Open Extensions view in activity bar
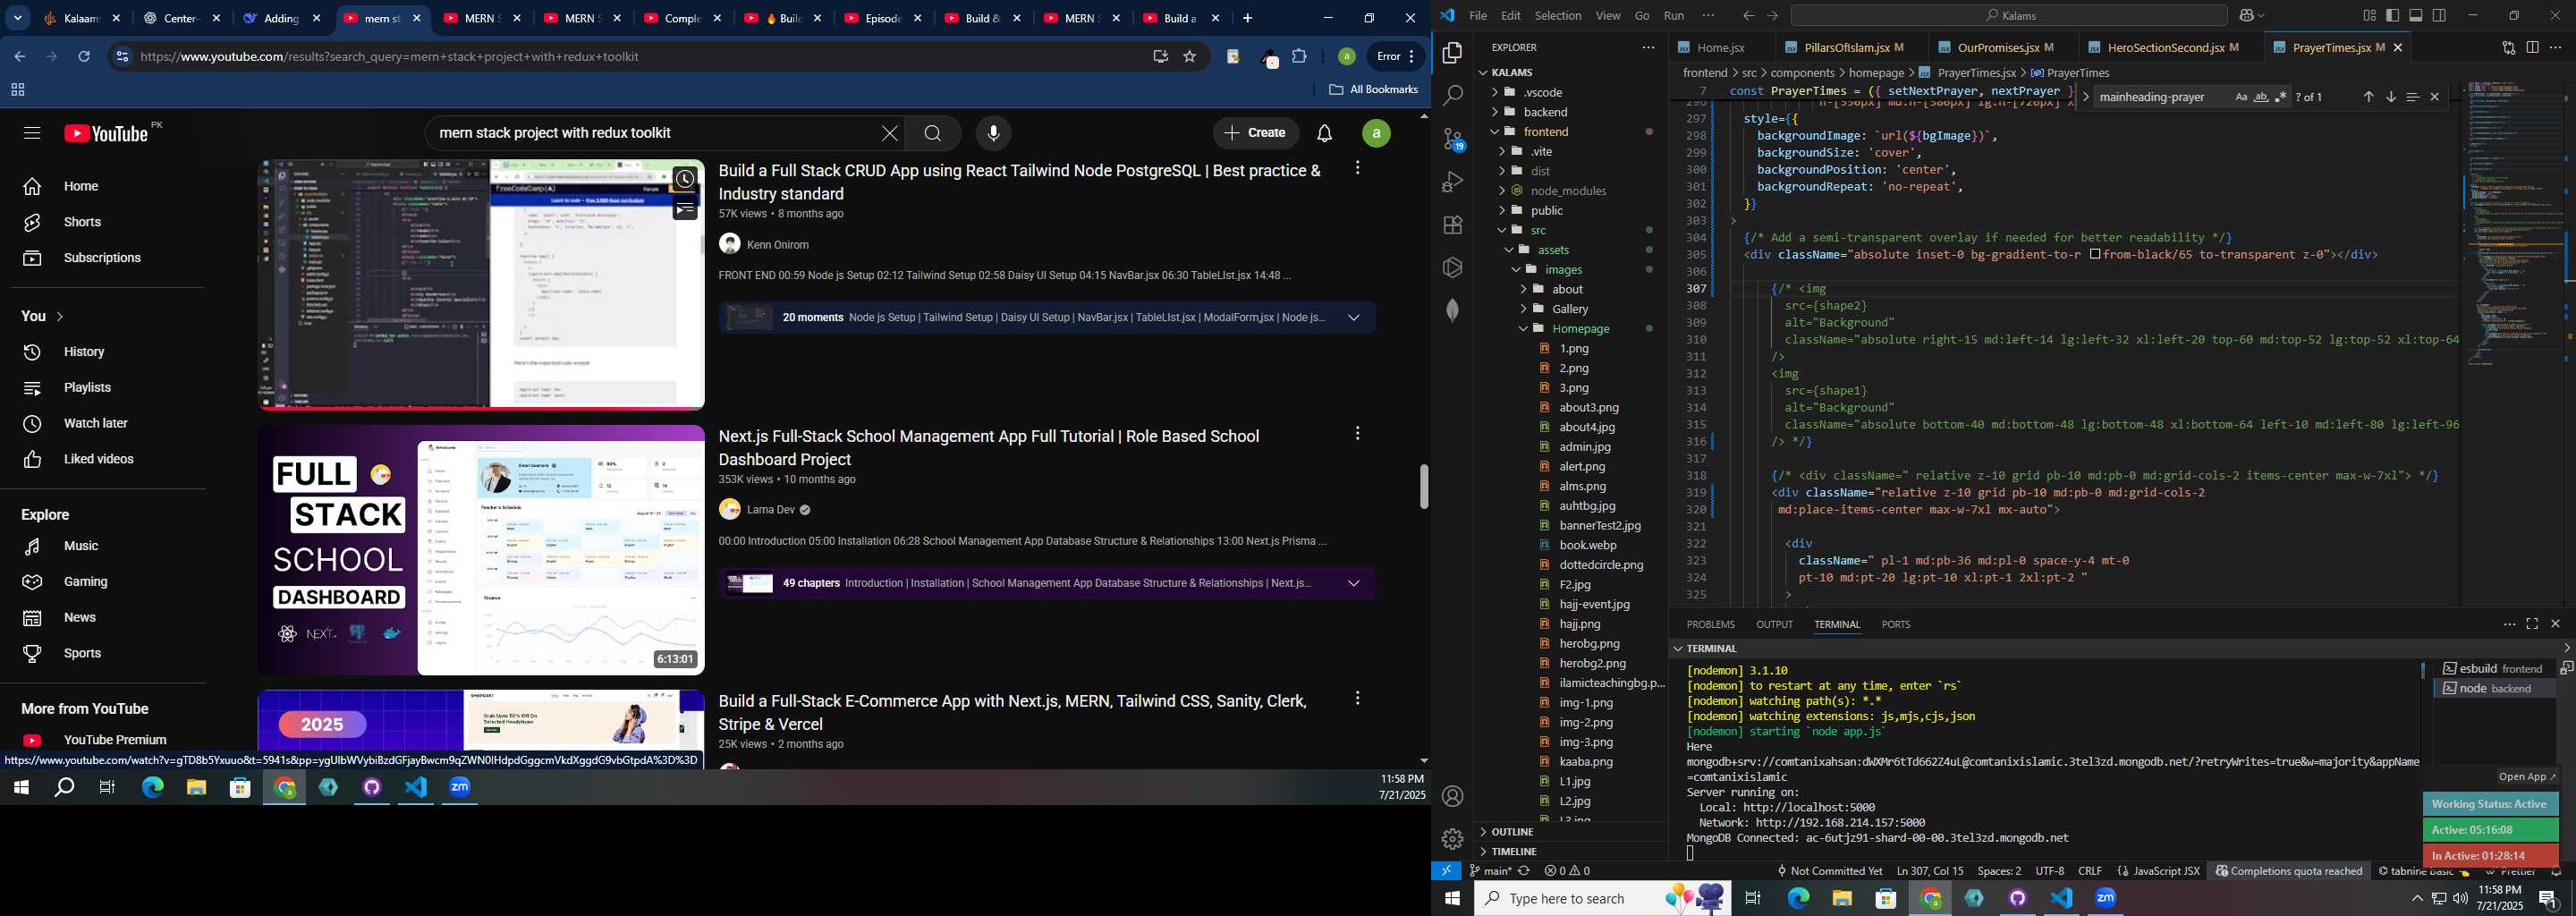This screenshot has width=2576, height=916. point(1452,225)
